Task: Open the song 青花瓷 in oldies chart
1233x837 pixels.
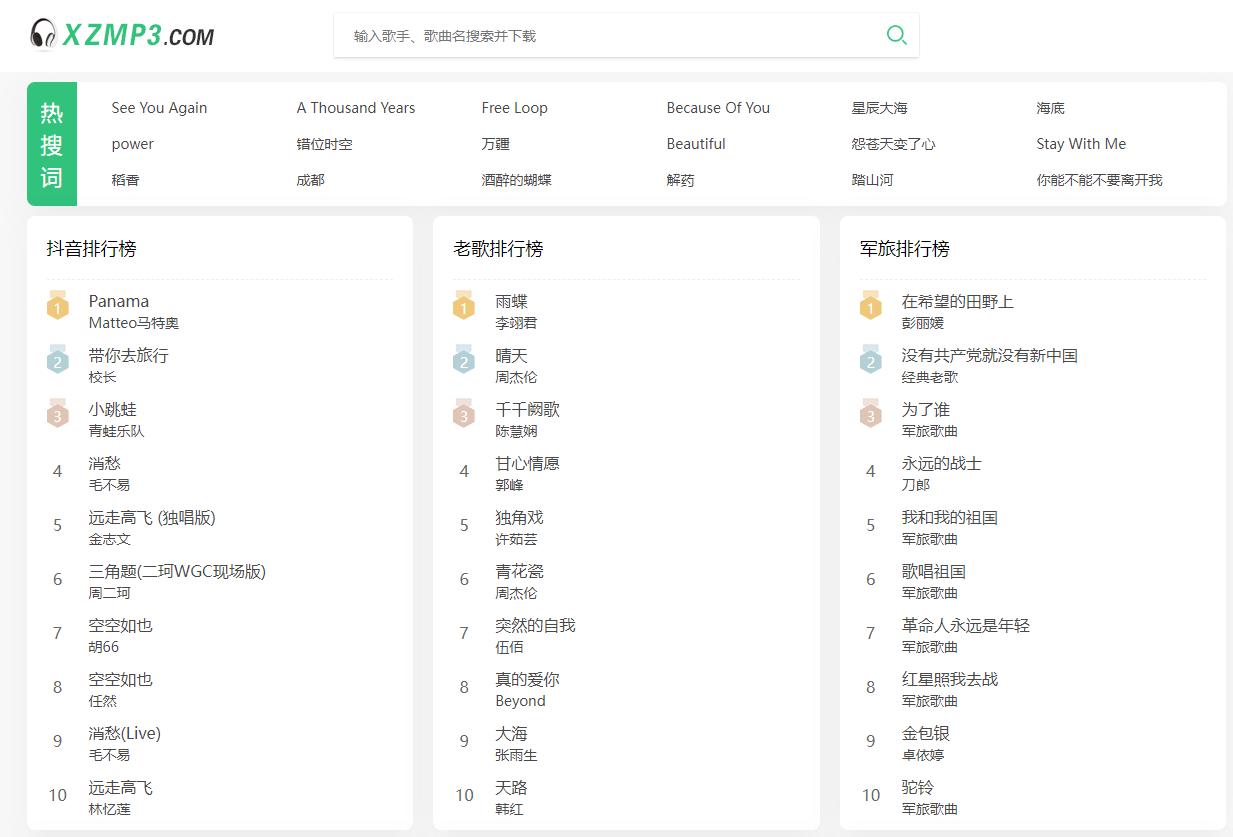Action: point(519,571)
